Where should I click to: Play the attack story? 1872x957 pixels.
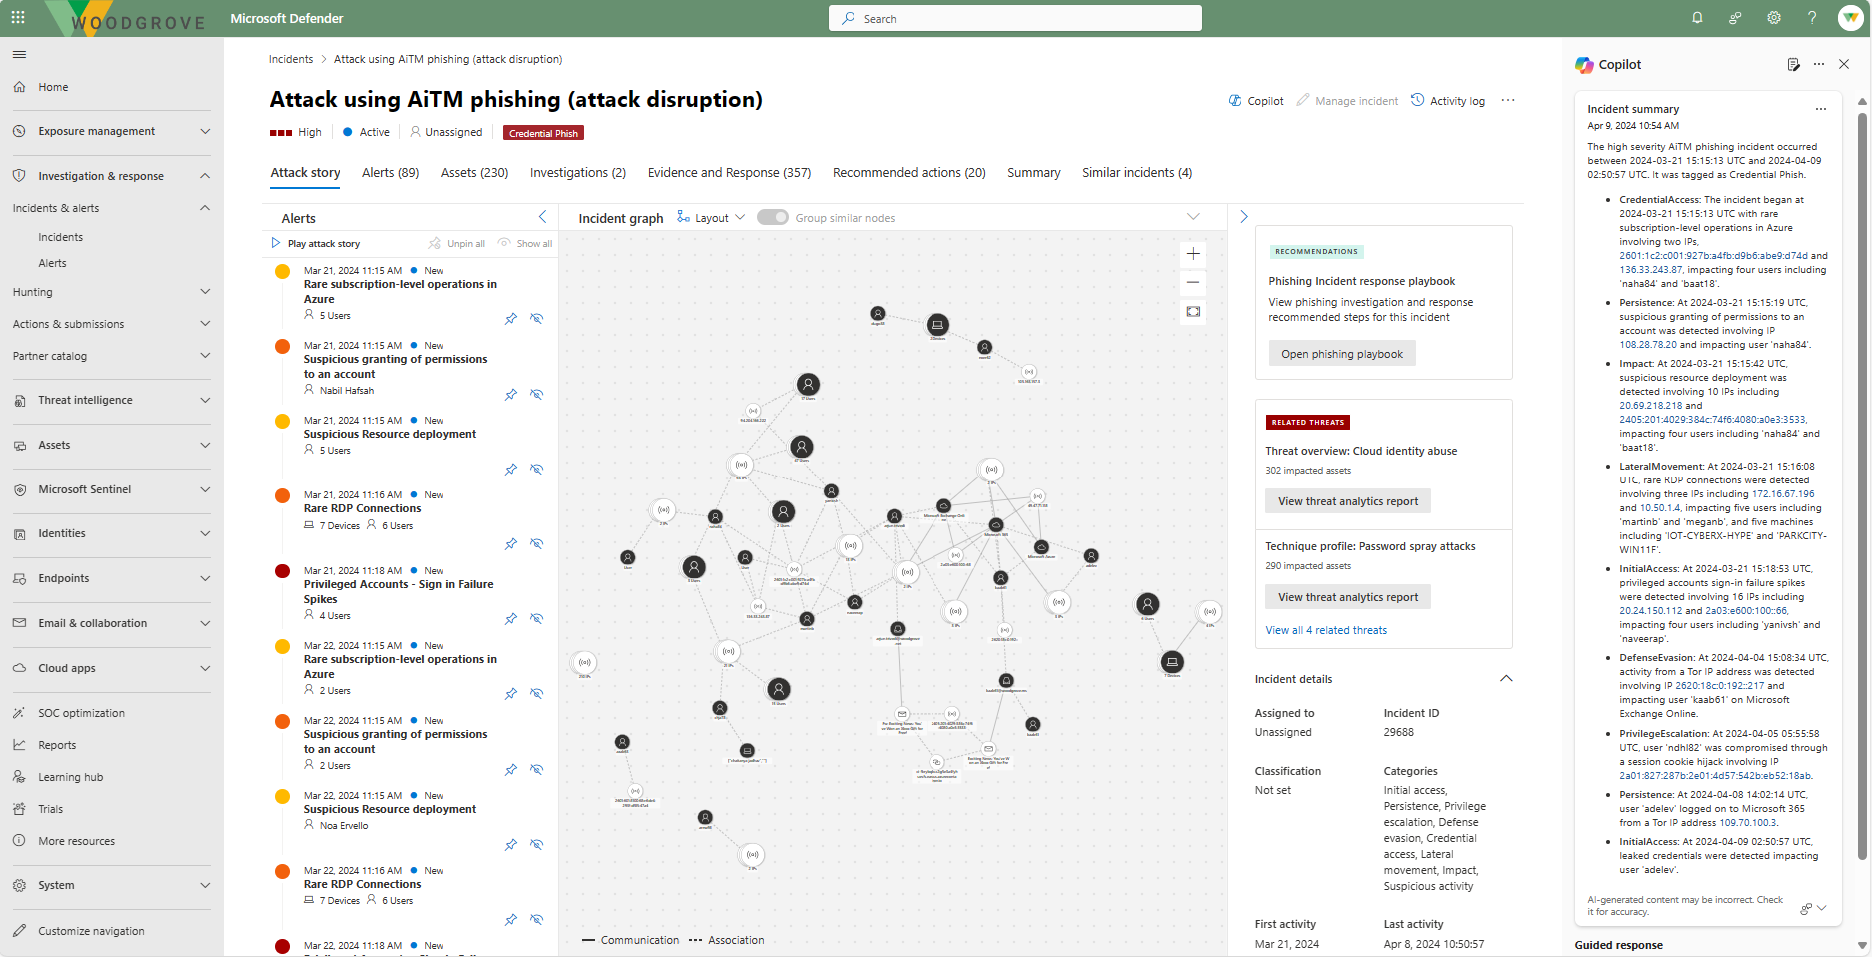pos(316,244)
